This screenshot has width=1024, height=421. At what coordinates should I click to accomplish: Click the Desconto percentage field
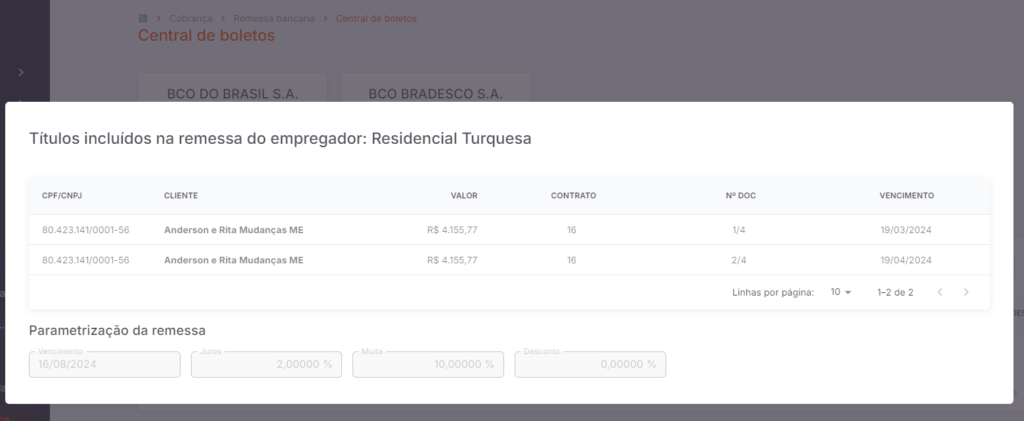point(590,364)
